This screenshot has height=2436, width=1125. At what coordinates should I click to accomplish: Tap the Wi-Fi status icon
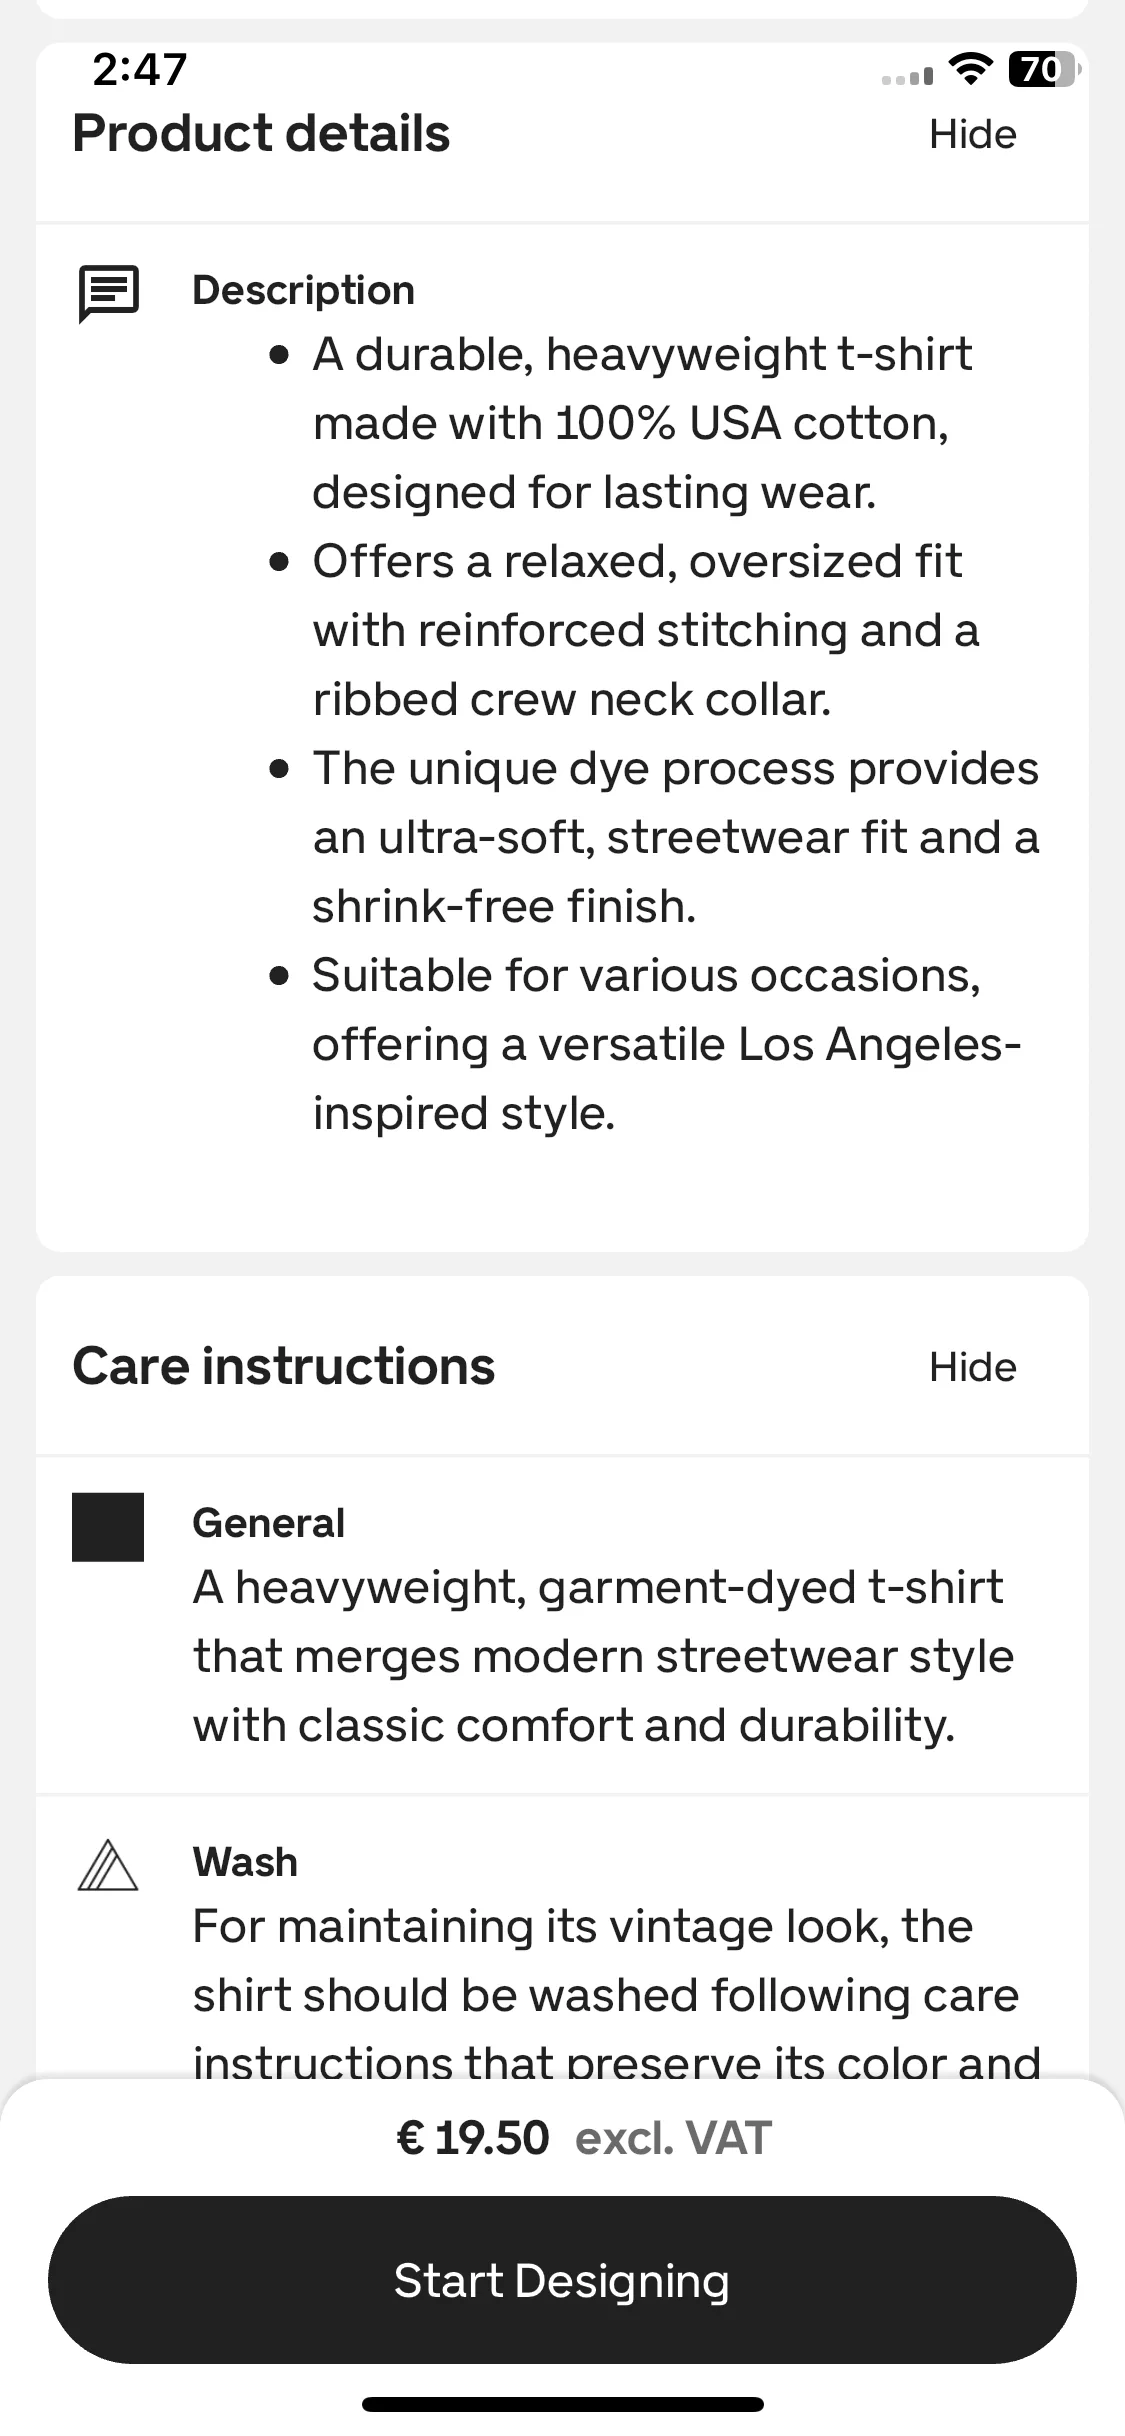(969, 68)
